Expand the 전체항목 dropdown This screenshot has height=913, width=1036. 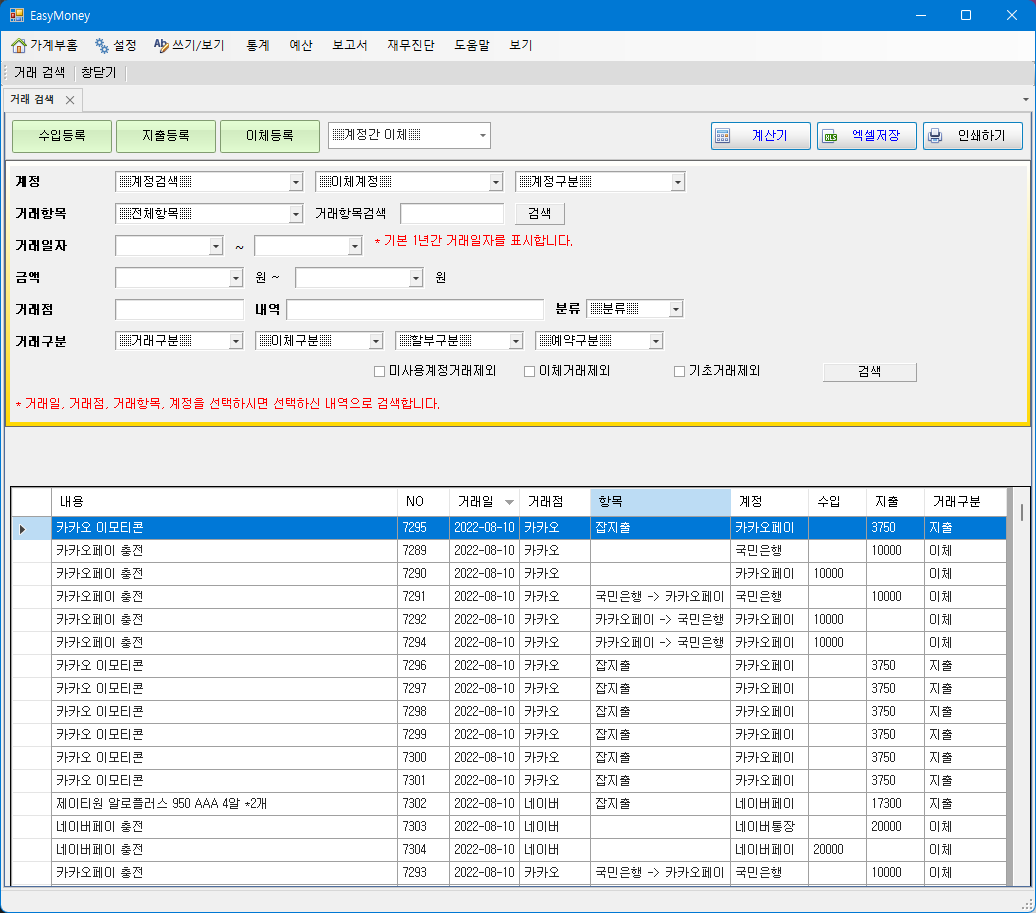(295, 213)
